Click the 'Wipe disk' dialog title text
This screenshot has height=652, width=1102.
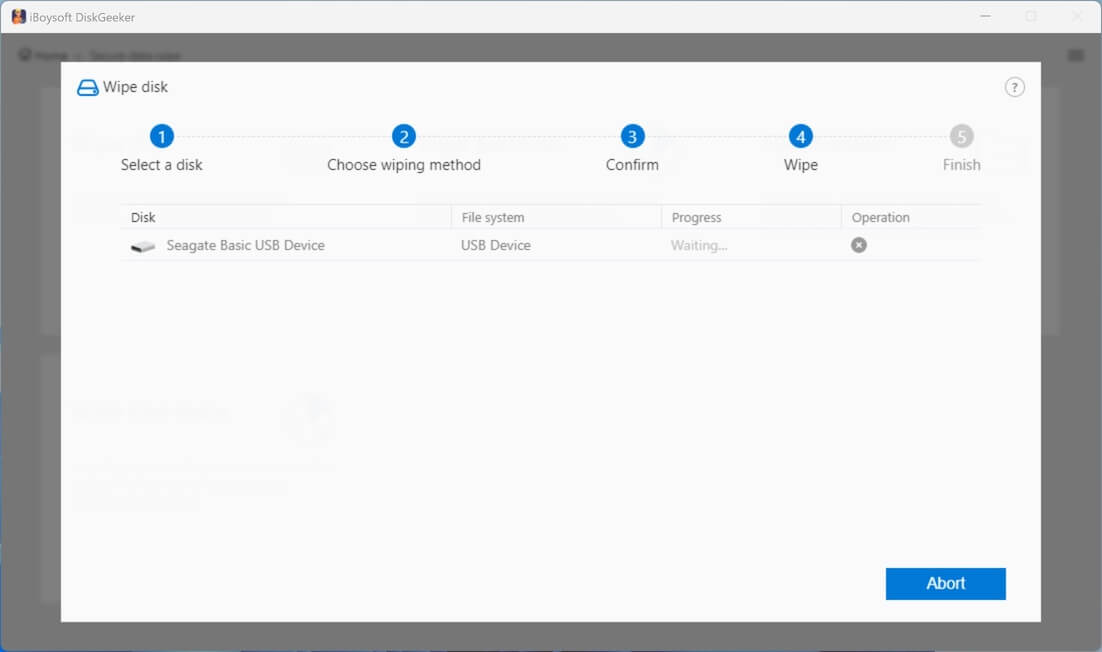(135, 87)
